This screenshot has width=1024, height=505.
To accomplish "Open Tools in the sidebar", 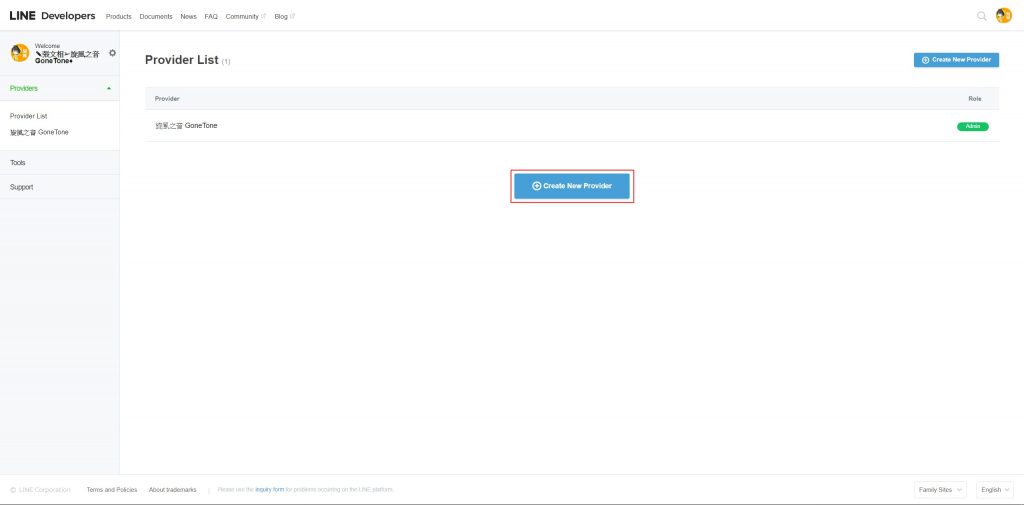I will [x=18, y=162].
